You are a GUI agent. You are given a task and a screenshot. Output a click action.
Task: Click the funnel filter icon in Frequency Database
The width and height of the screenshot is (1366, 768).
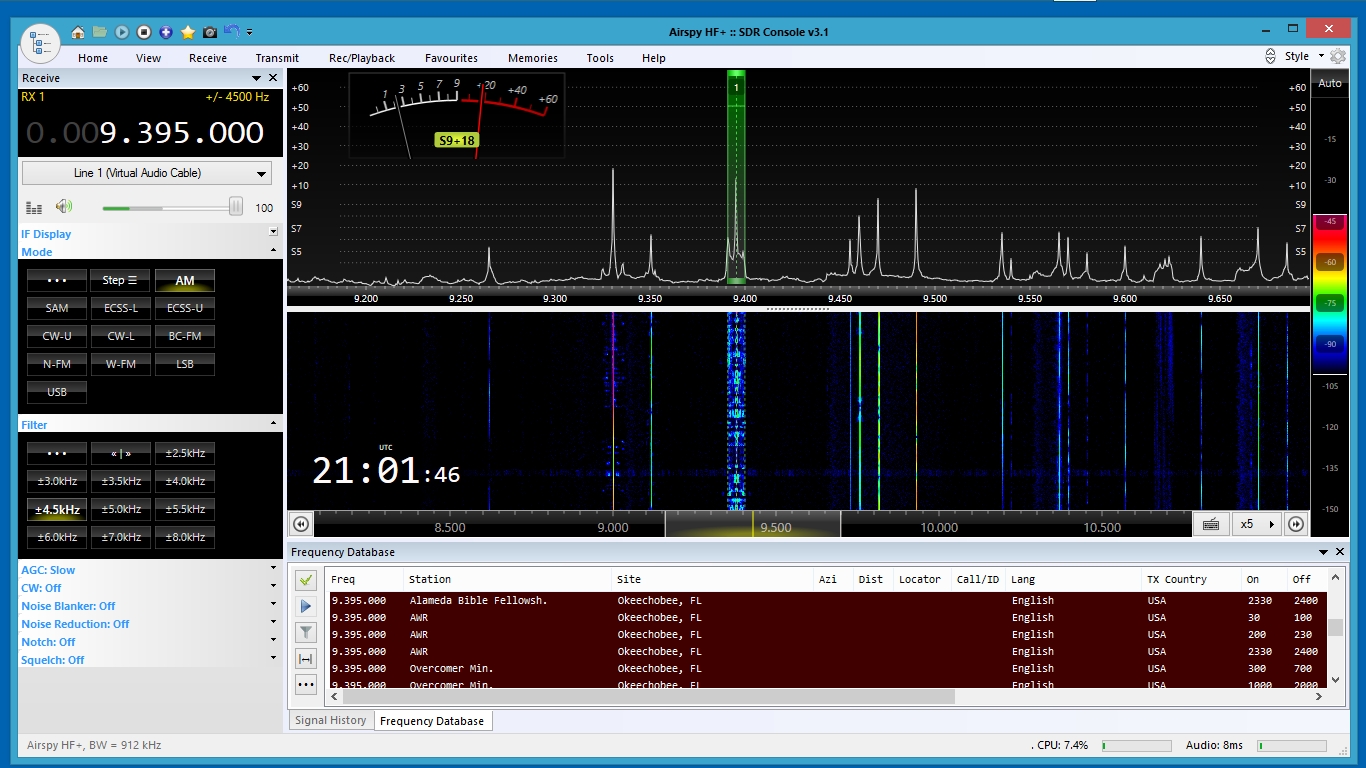(306, 632)
